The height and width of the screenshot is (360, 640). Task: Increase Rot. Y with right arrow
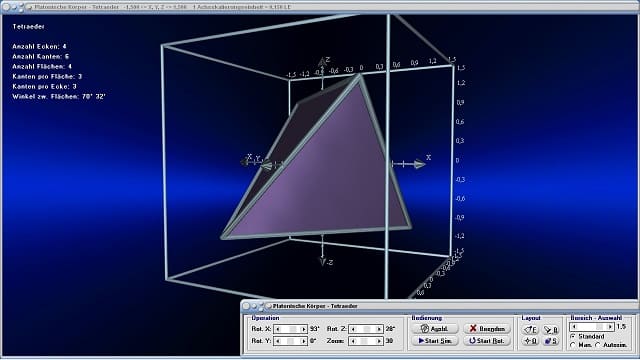(x=303, y=341)
